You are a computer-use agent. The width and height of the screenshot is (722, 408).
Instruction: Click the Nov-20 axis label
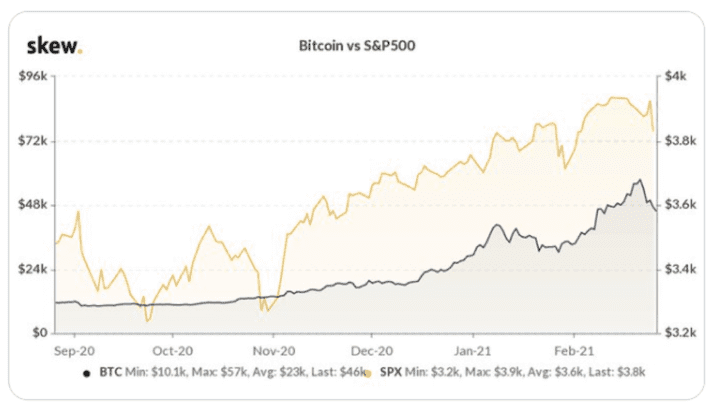(274, 351)
